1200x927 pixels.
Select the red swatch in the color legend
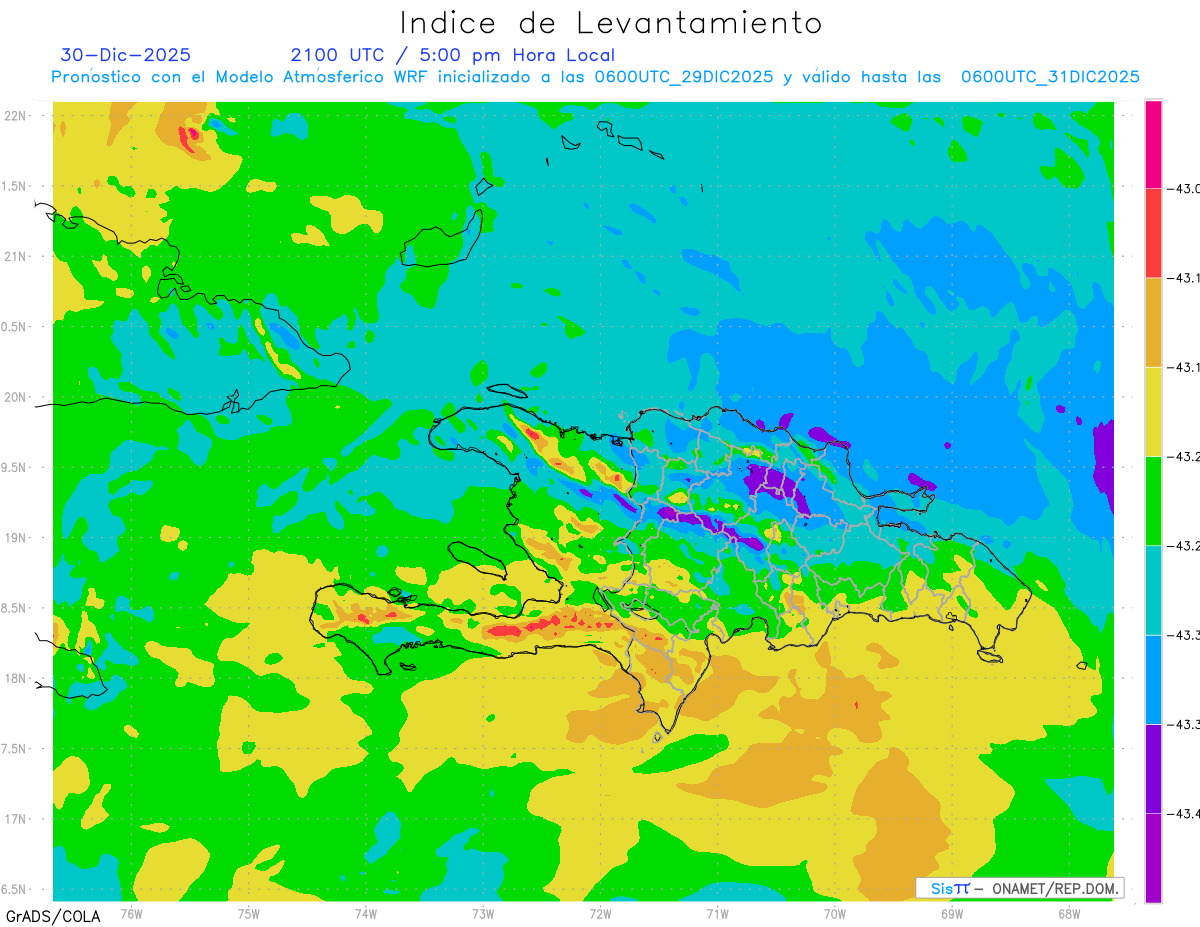point(1153,233)
